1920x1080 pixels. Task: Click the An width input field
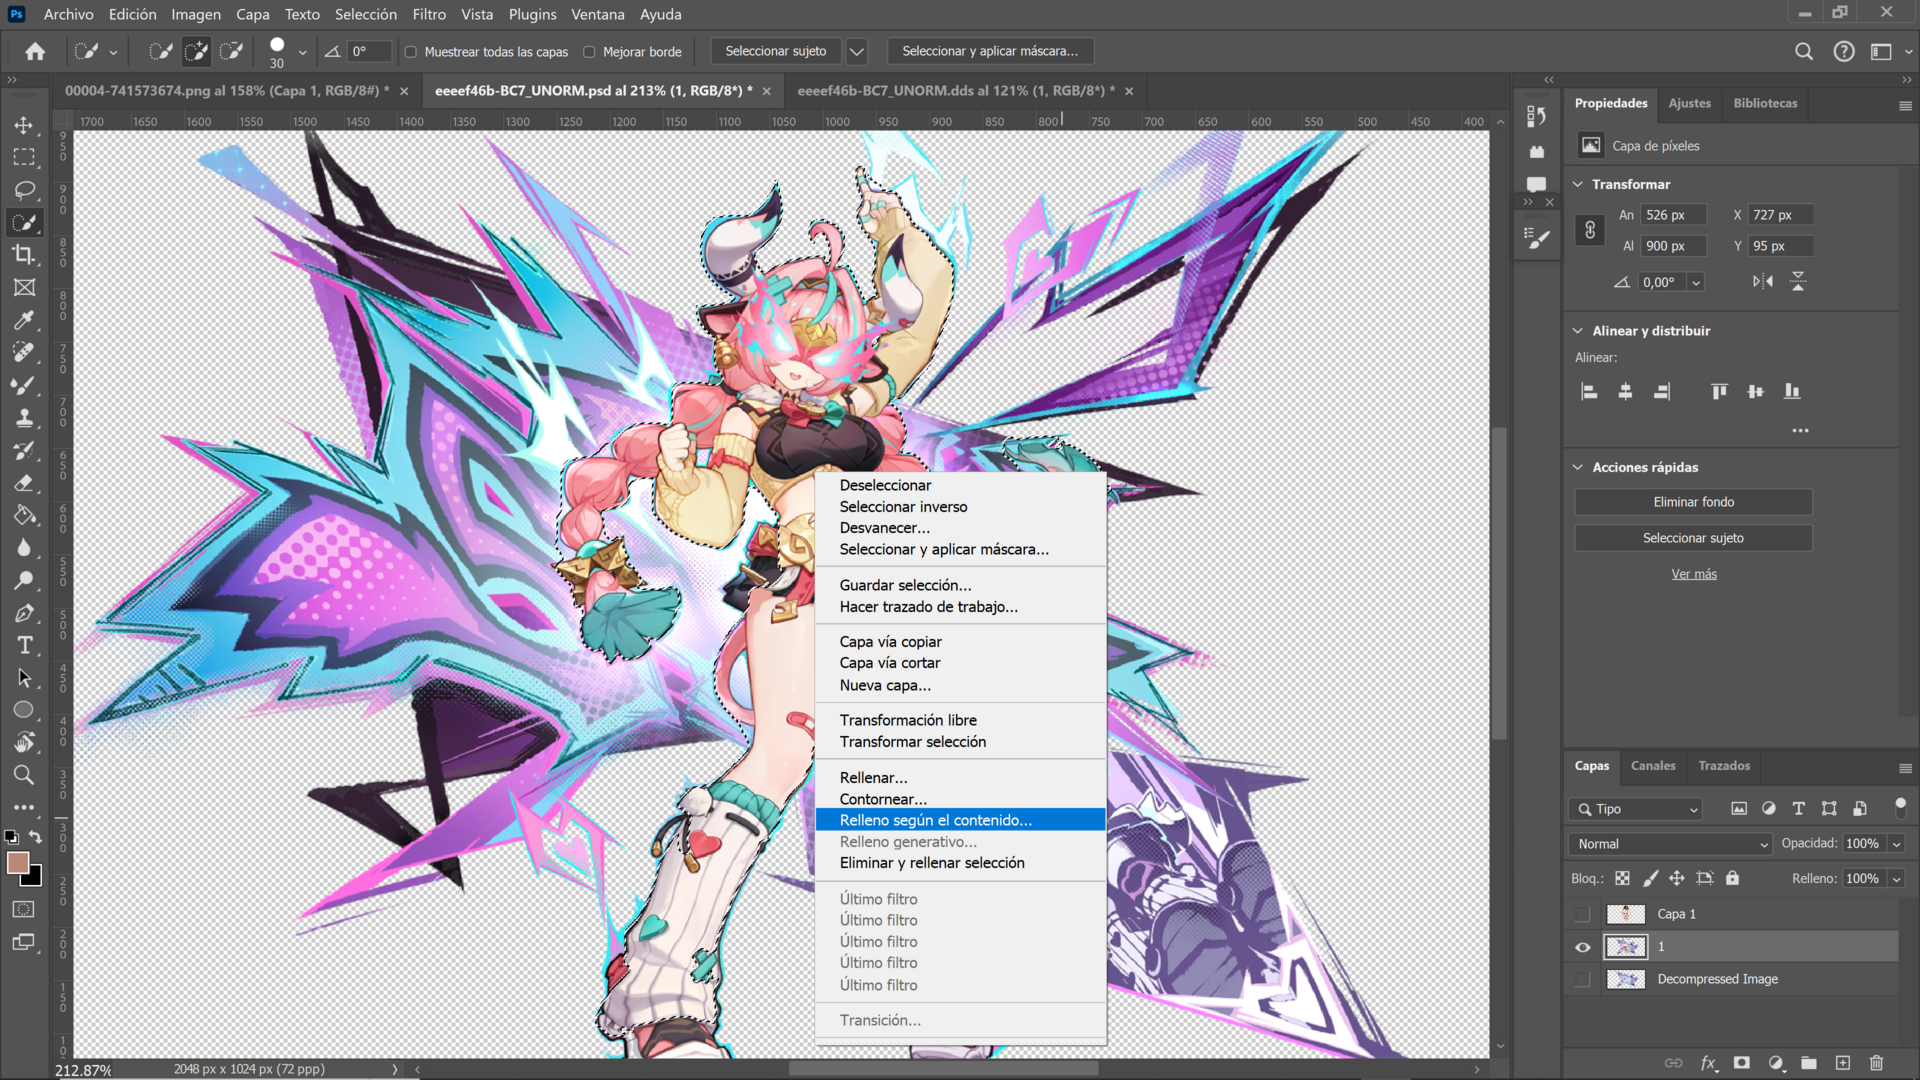(x=1672, y=215)
